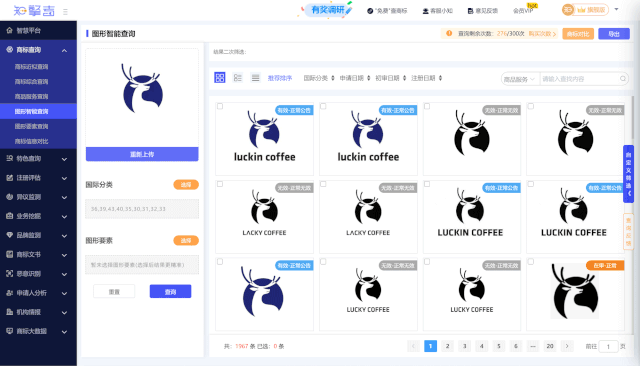Click the 导出 export button
The image size is (640, 366).
614,34
